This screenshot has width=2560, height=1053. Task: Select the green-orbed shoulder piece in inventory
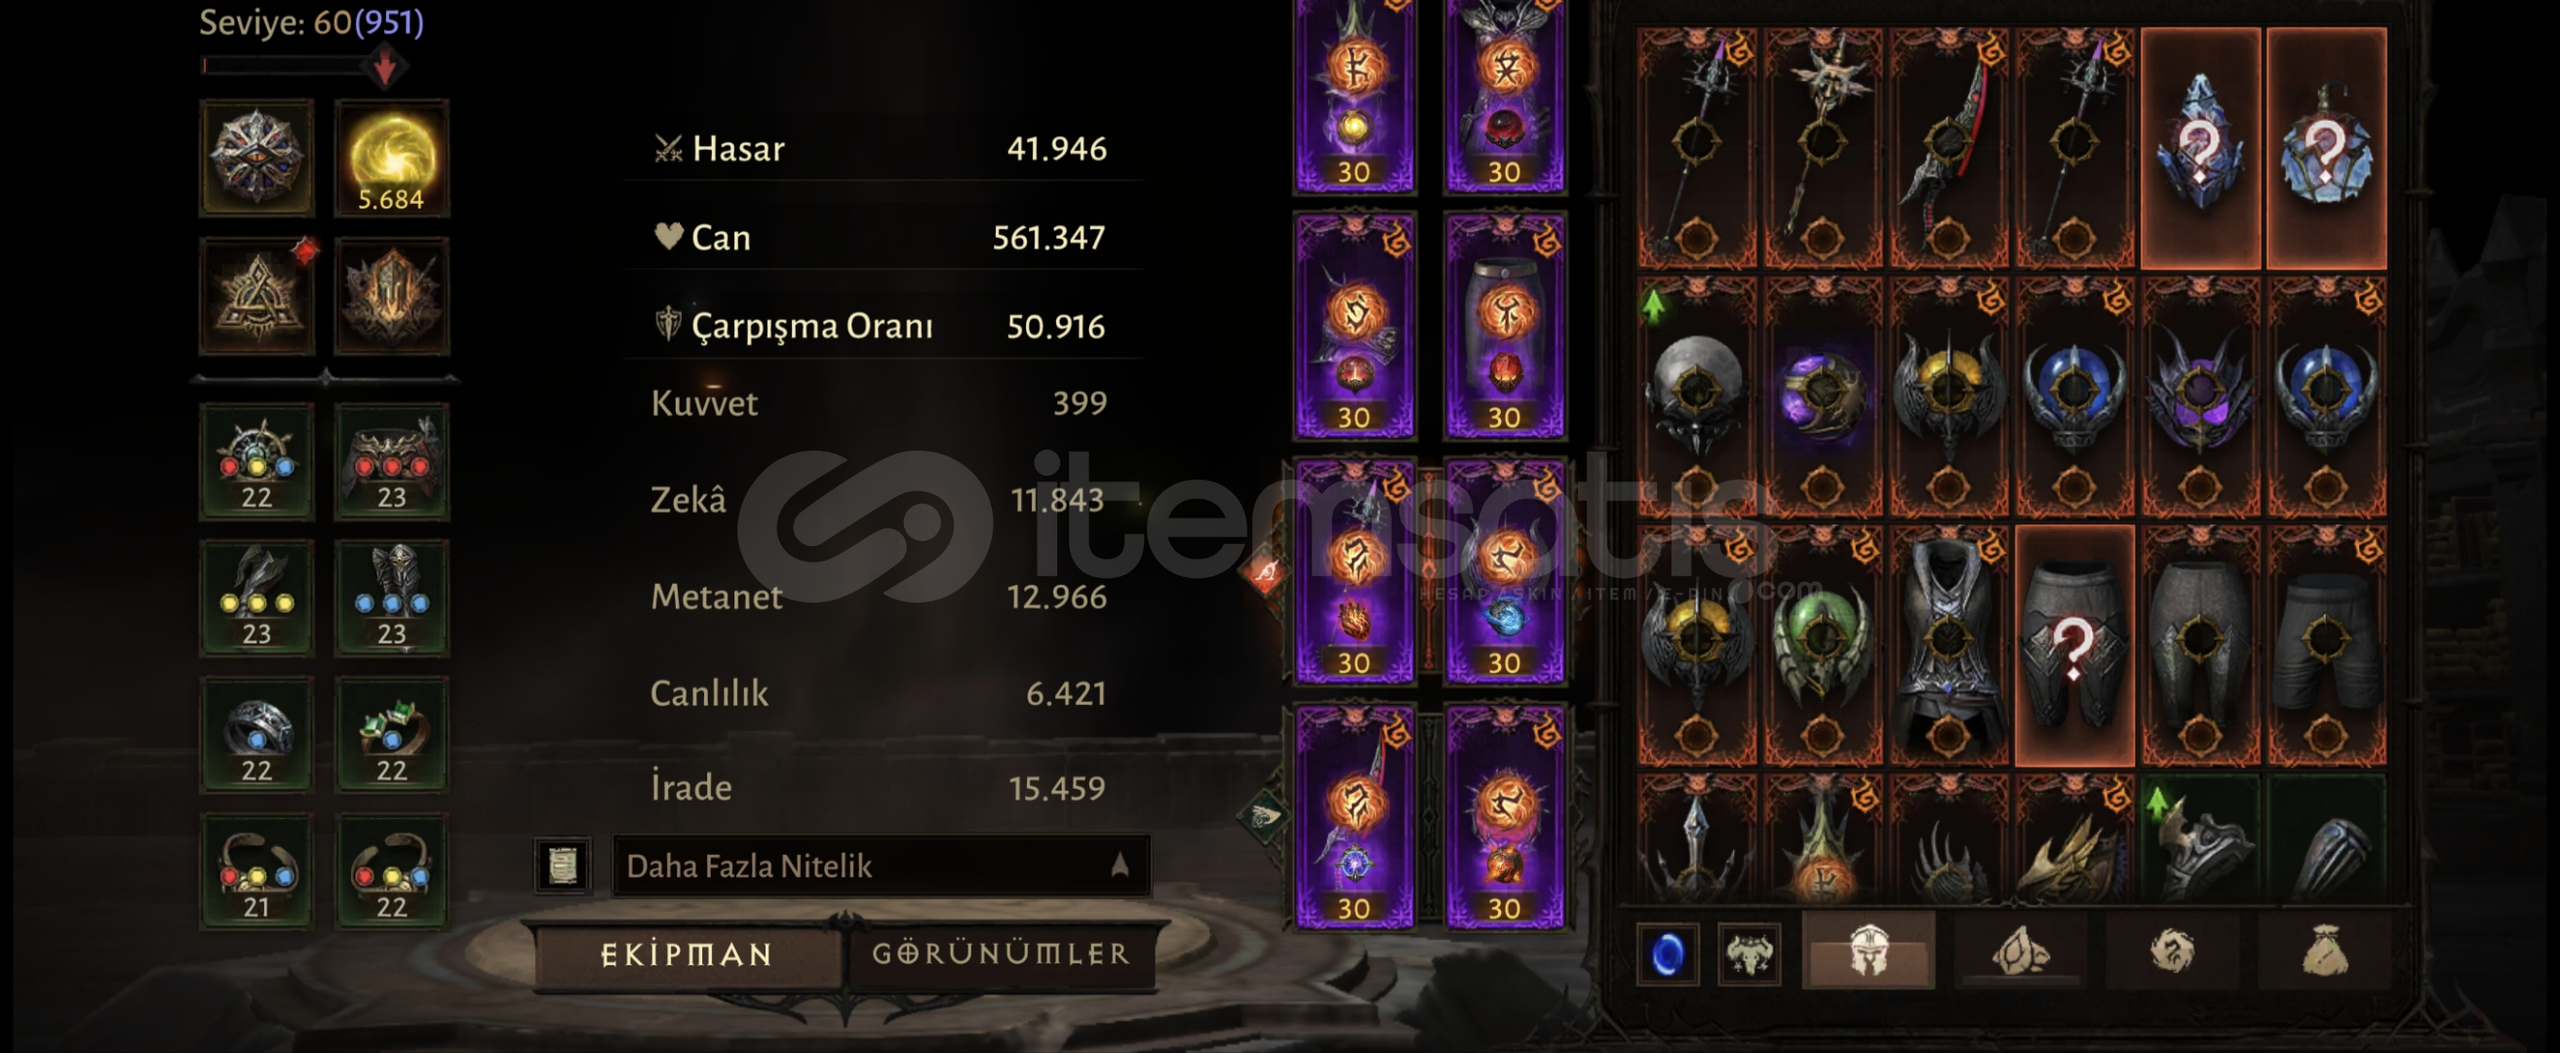[1822, 645]
